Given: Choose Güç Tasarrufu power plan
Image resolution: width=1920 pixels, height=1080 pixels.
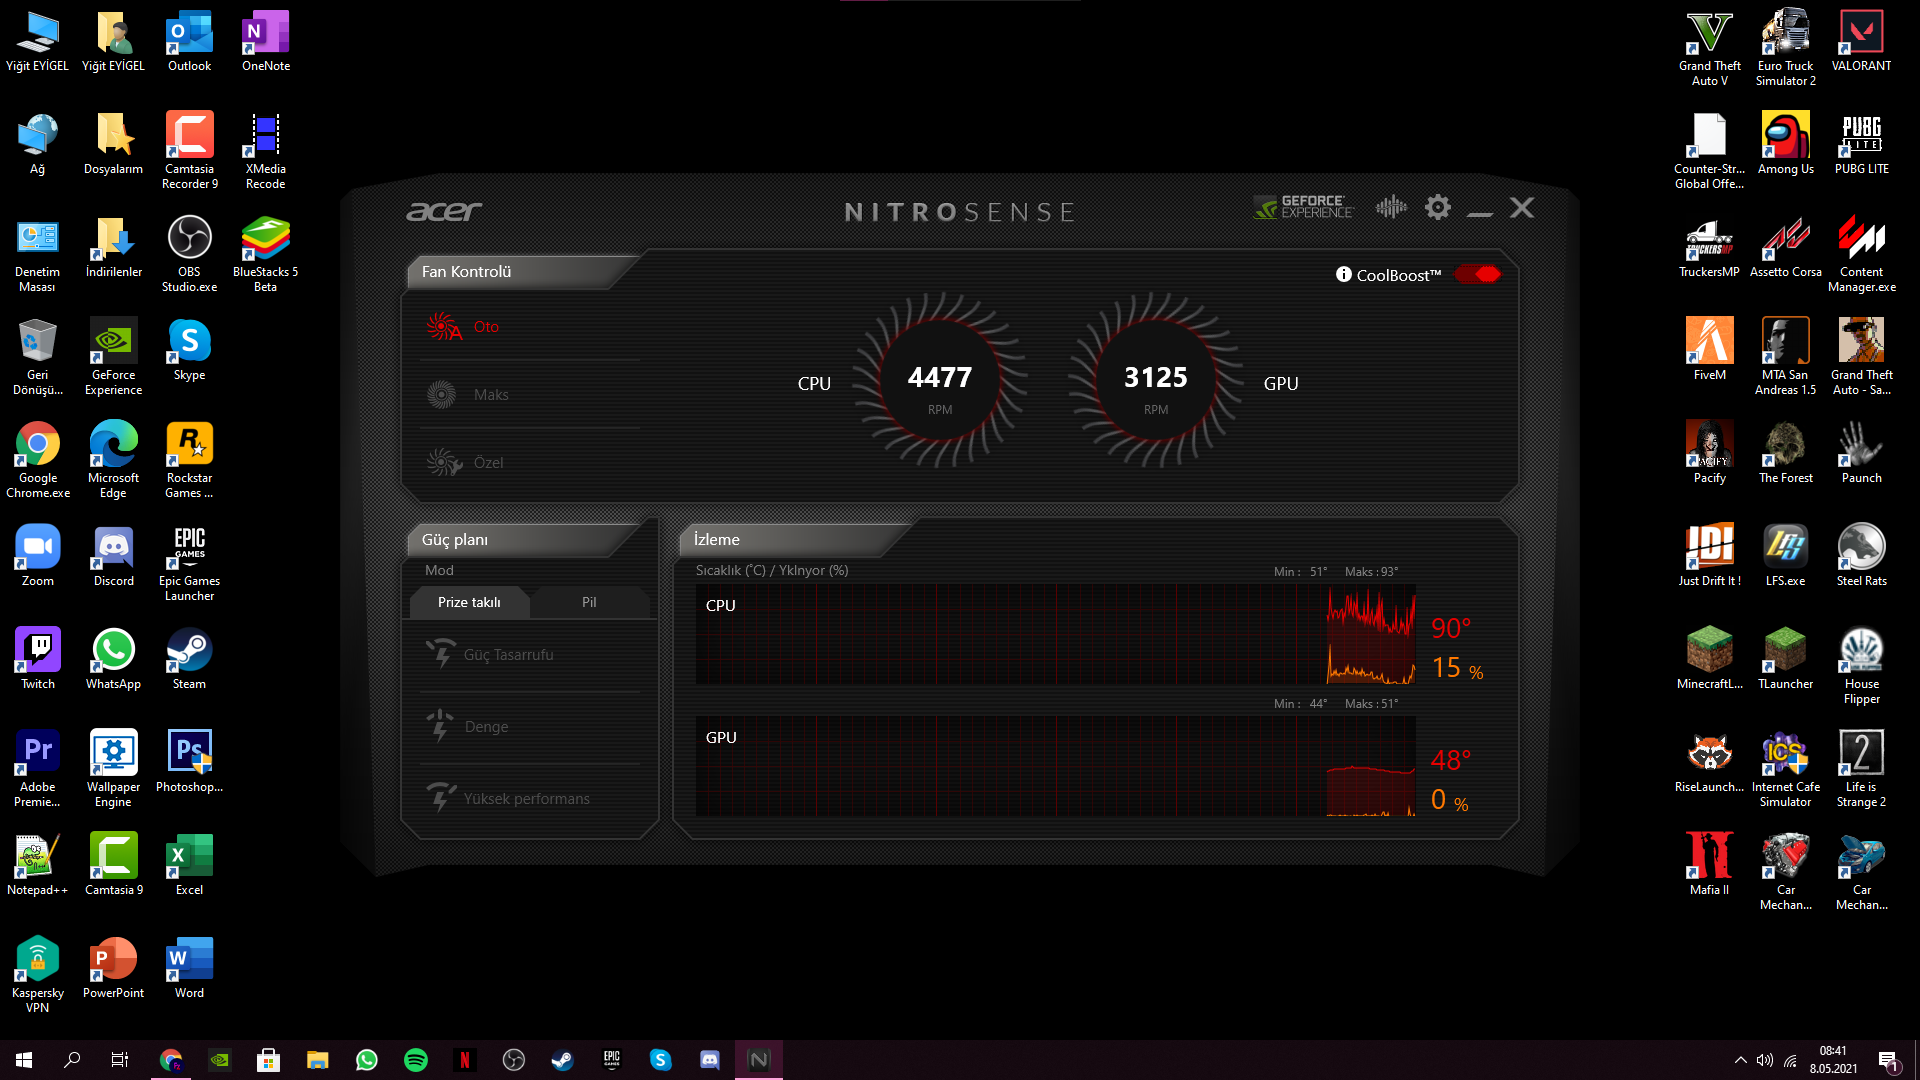Looking at the screenshot, I should click(x=508, y=655).
